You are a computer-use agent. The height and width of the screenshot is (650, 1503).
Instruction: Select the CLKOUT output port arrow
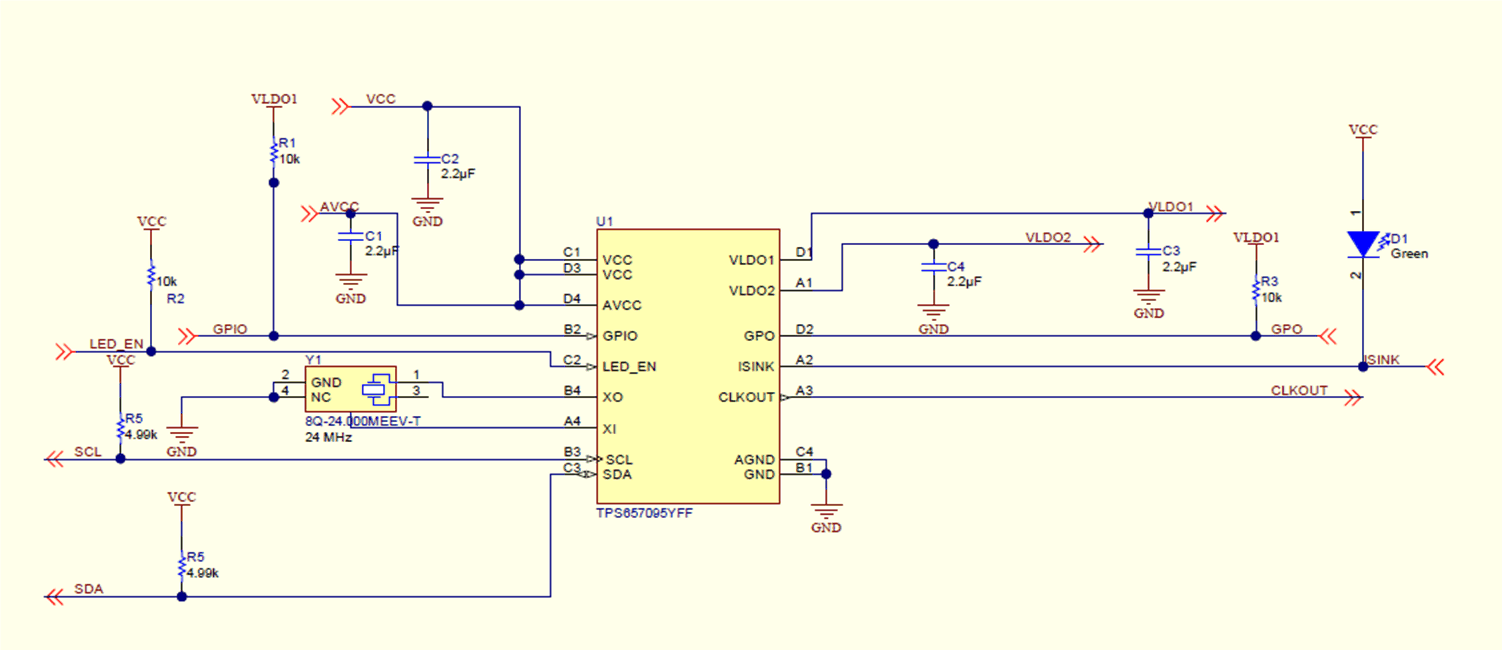point(1353,398)
